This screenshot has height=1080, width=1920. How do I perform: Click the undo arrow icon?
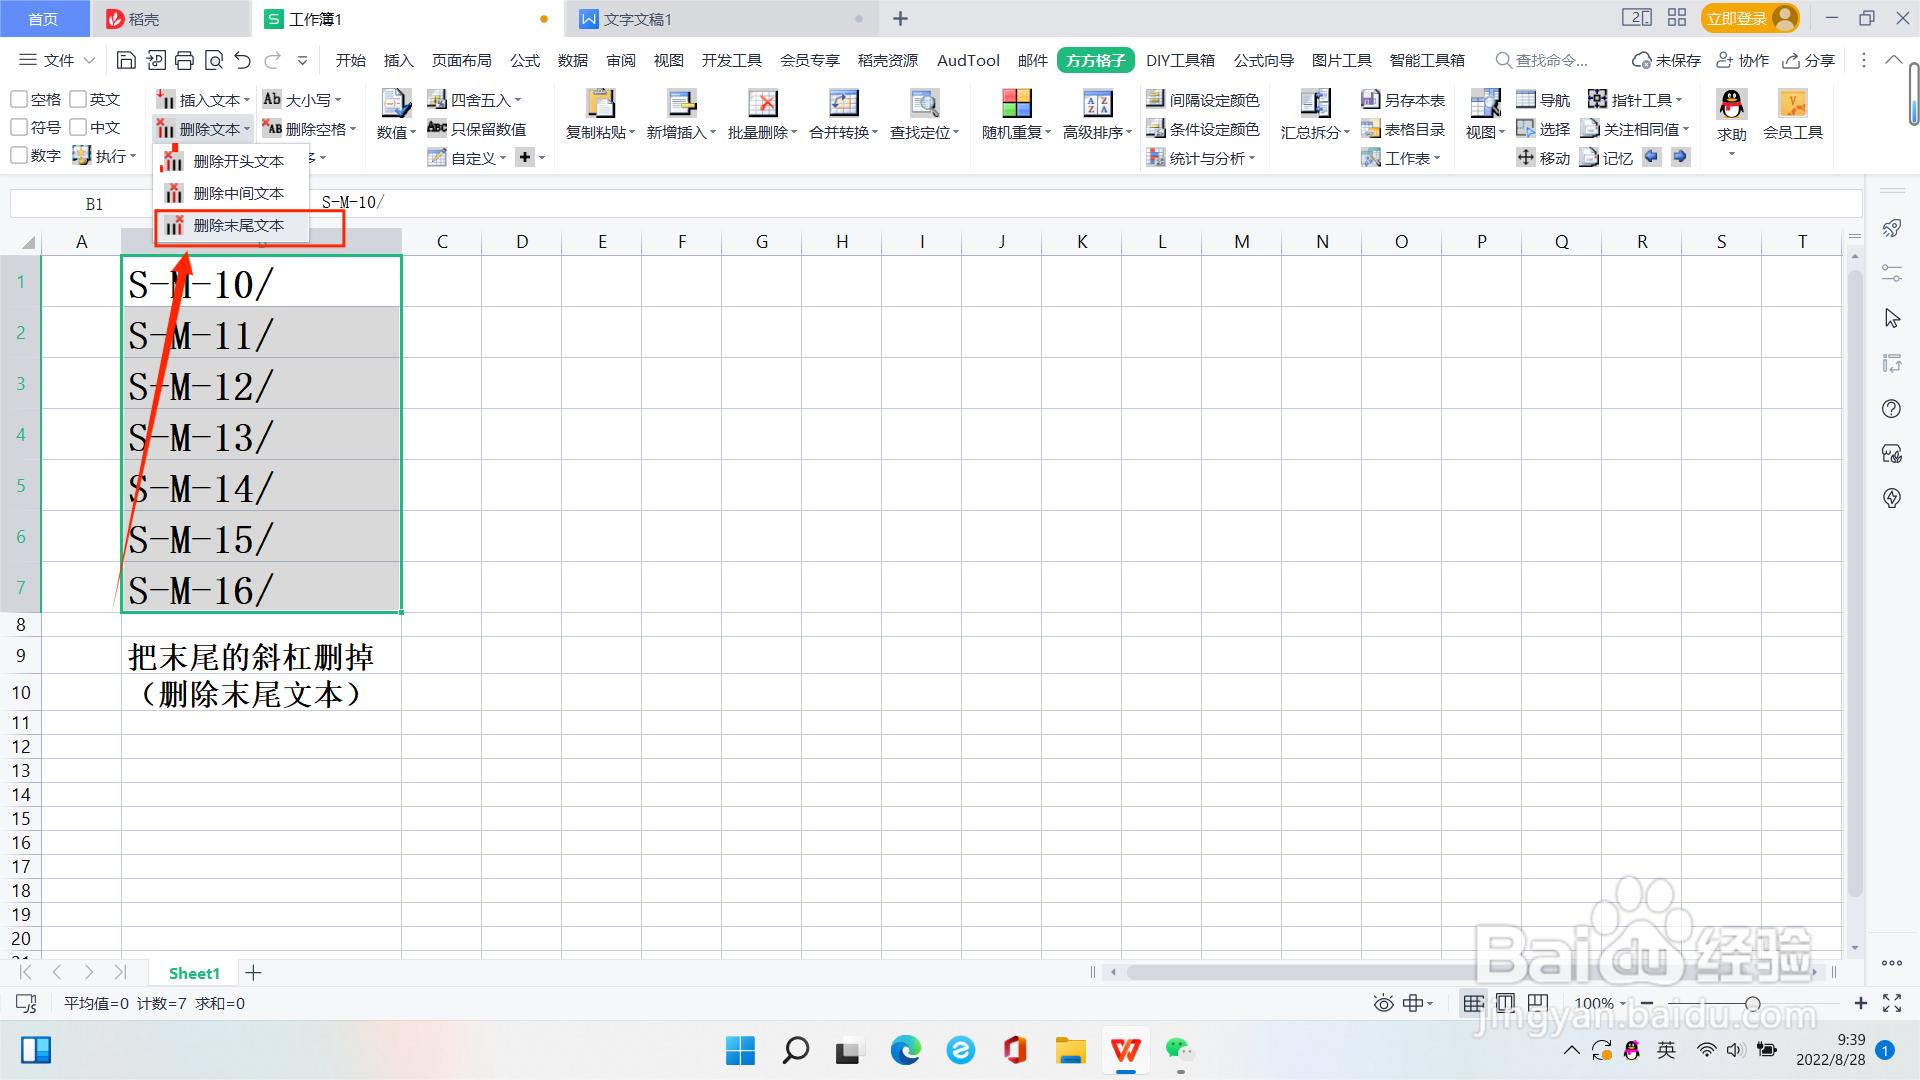pos(242,61)
